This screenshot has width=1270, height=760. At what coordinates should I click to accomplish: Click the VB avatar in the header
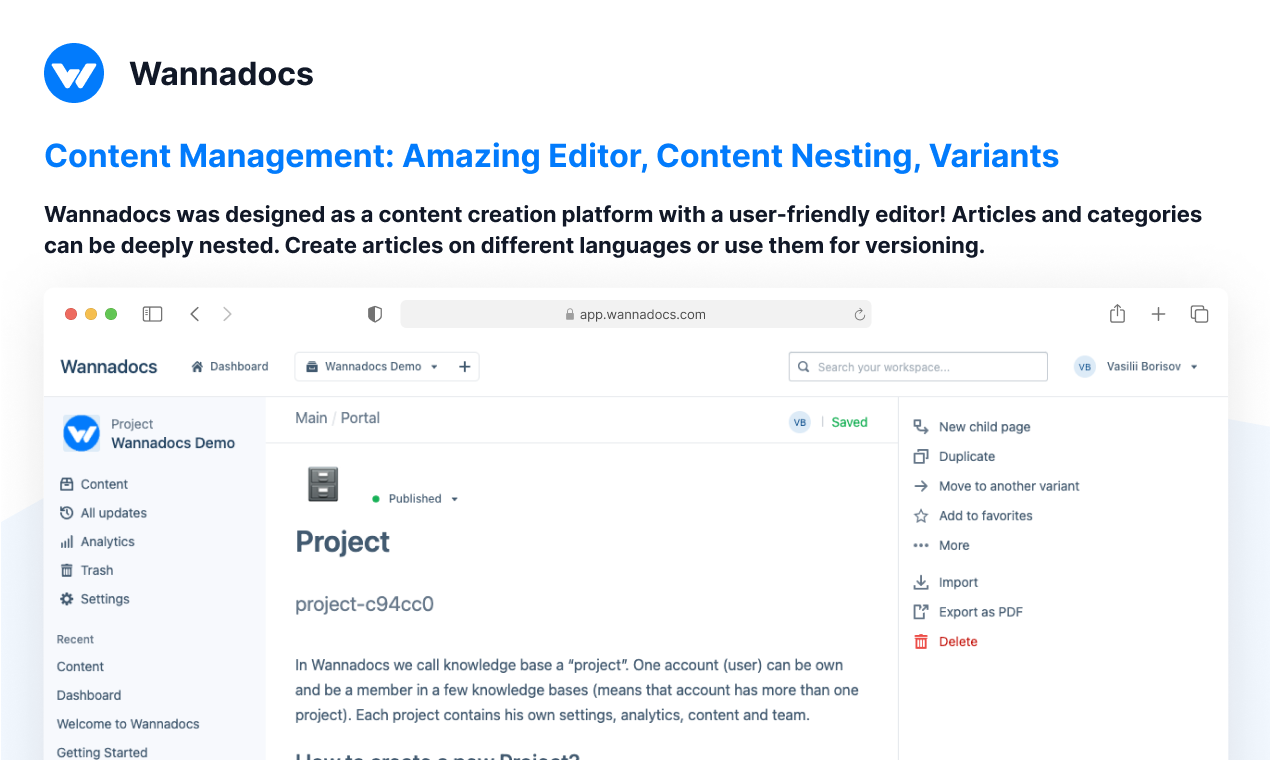click(1085, 367)
